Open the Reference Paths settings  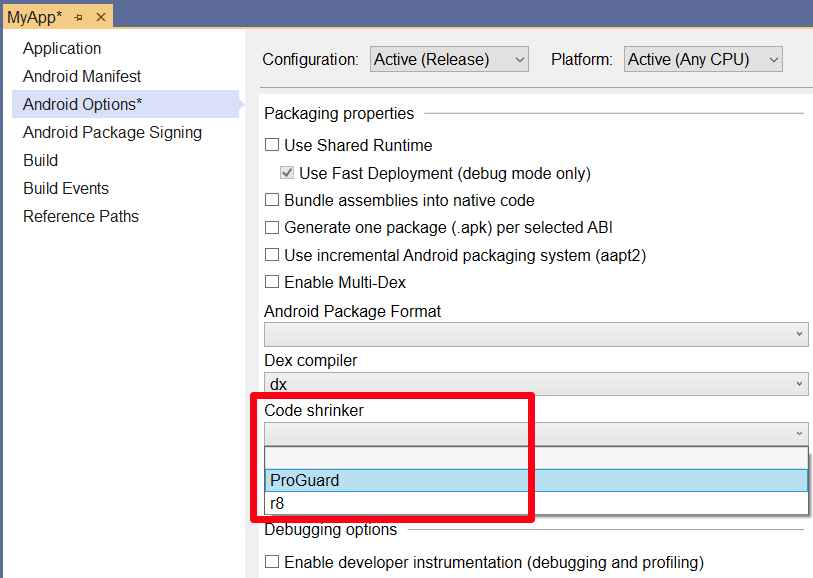(80, 216)
